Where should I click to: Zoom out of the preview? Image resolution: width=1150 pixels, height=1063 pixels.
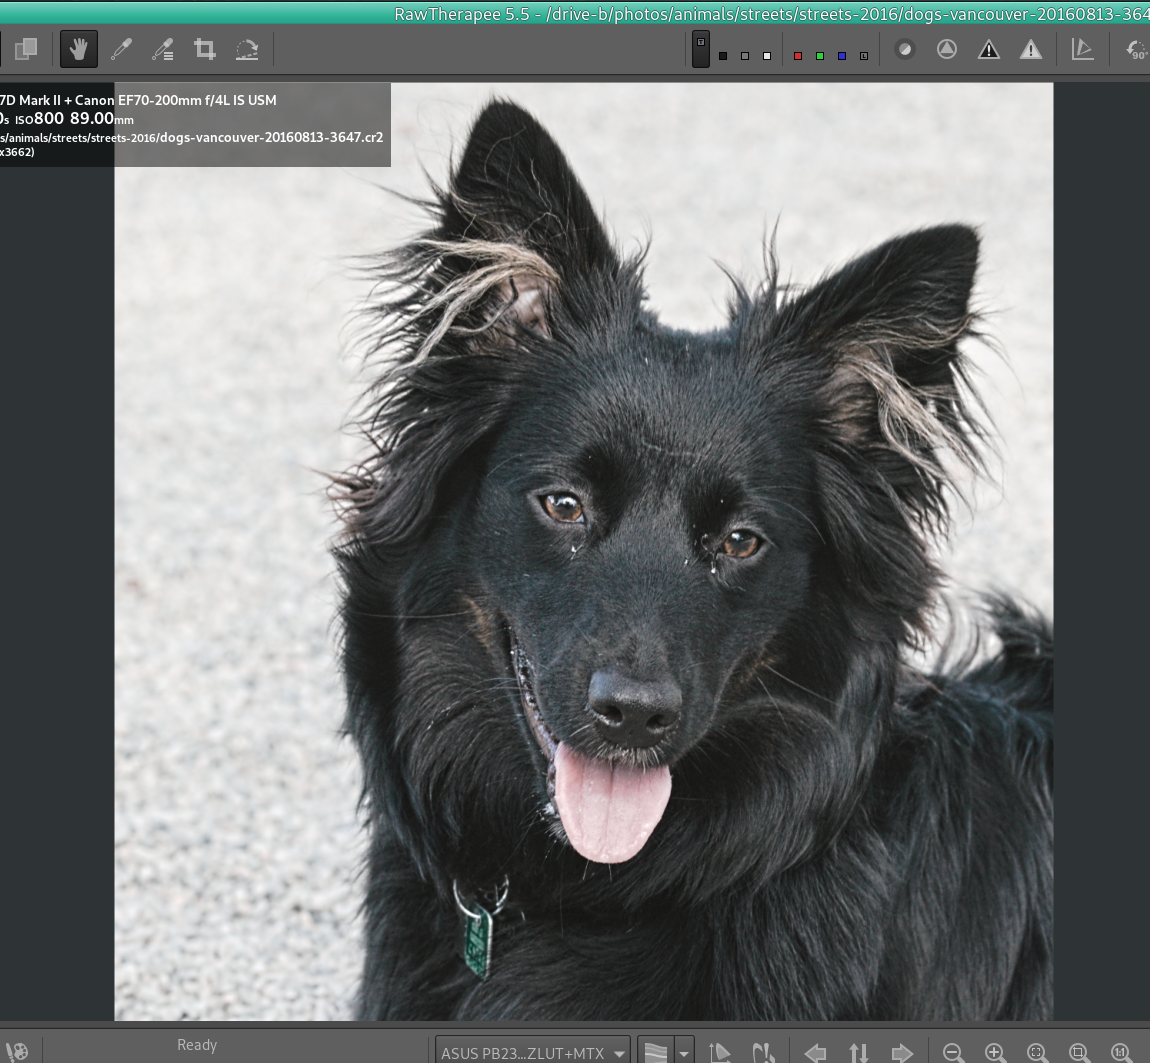[x=953, y=1052]
